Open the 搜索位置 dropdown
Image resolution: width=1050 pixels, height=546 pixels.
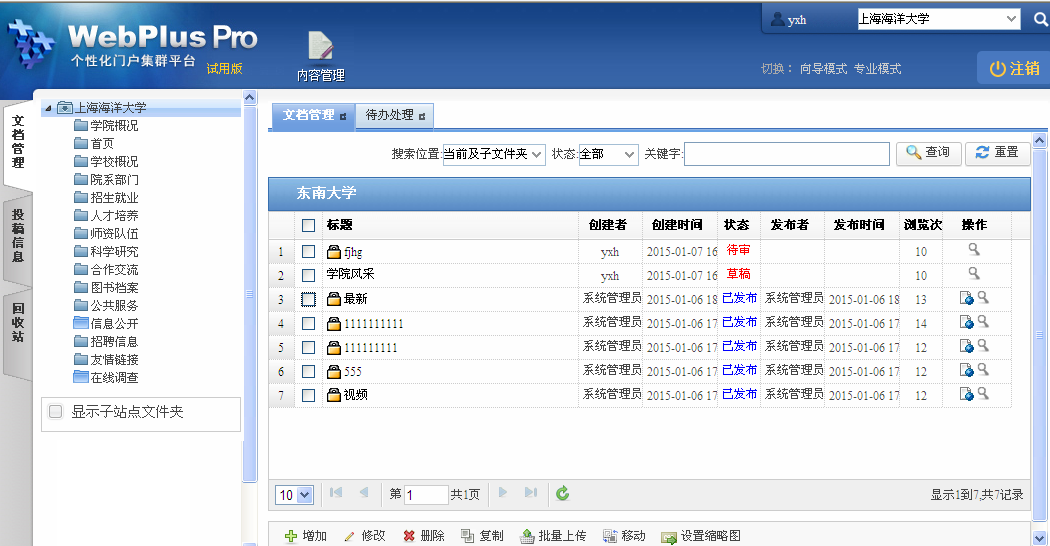pyautogui.click(x=494, y=153)
